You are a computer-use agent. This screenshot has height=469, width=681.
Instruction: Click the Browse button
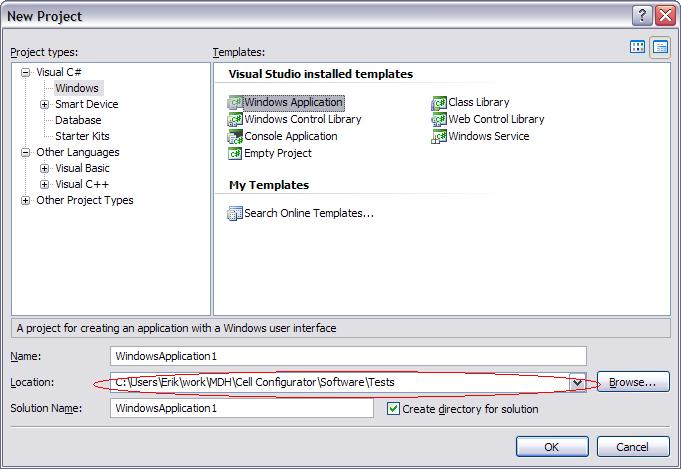633,382
